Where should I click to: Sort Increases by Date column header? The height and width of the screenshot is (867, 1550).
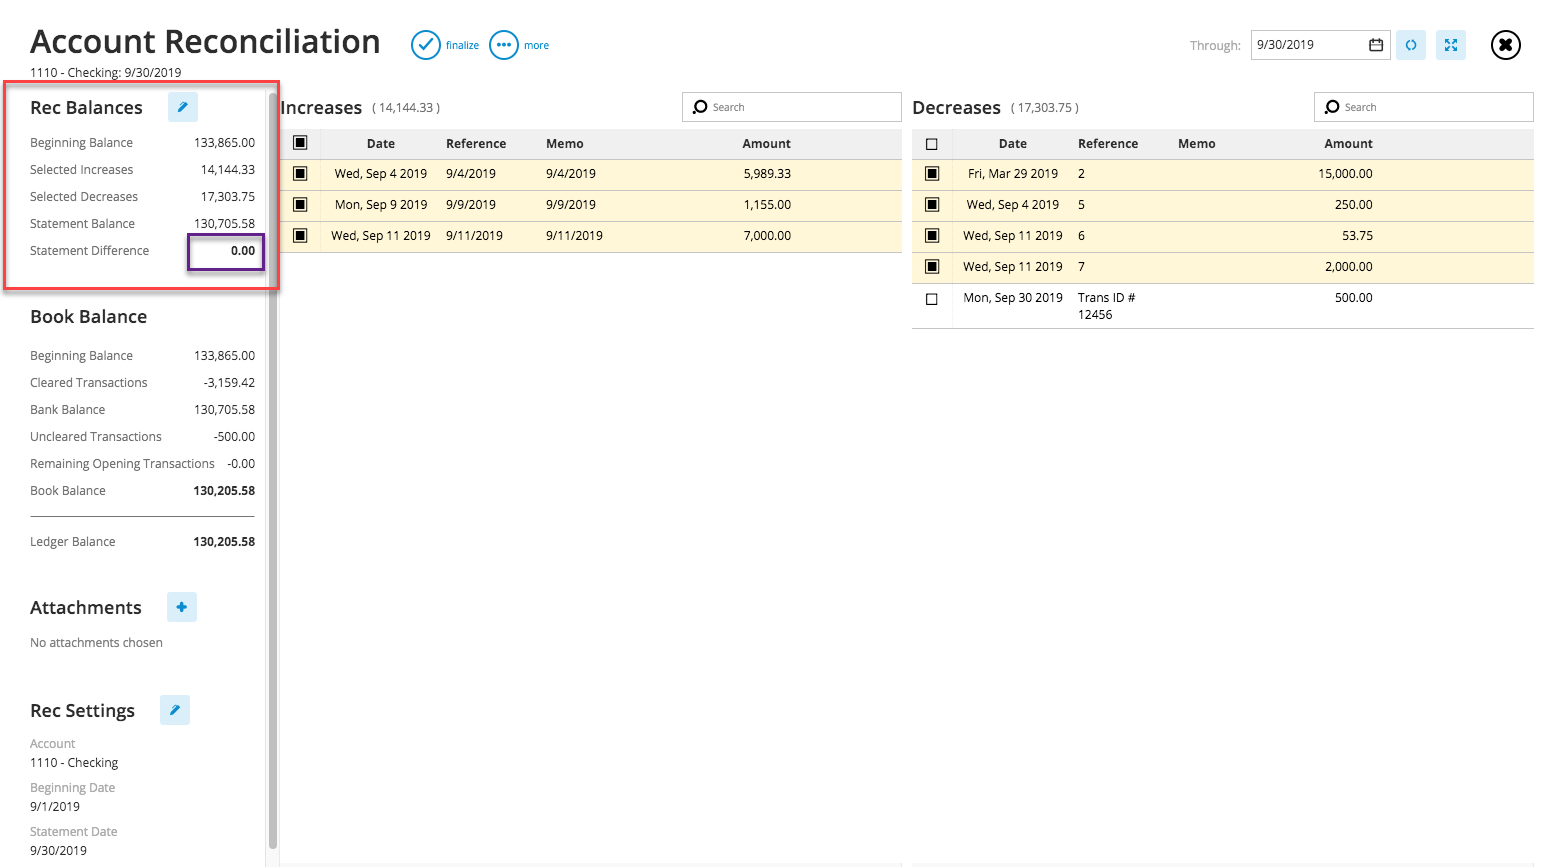381,144
